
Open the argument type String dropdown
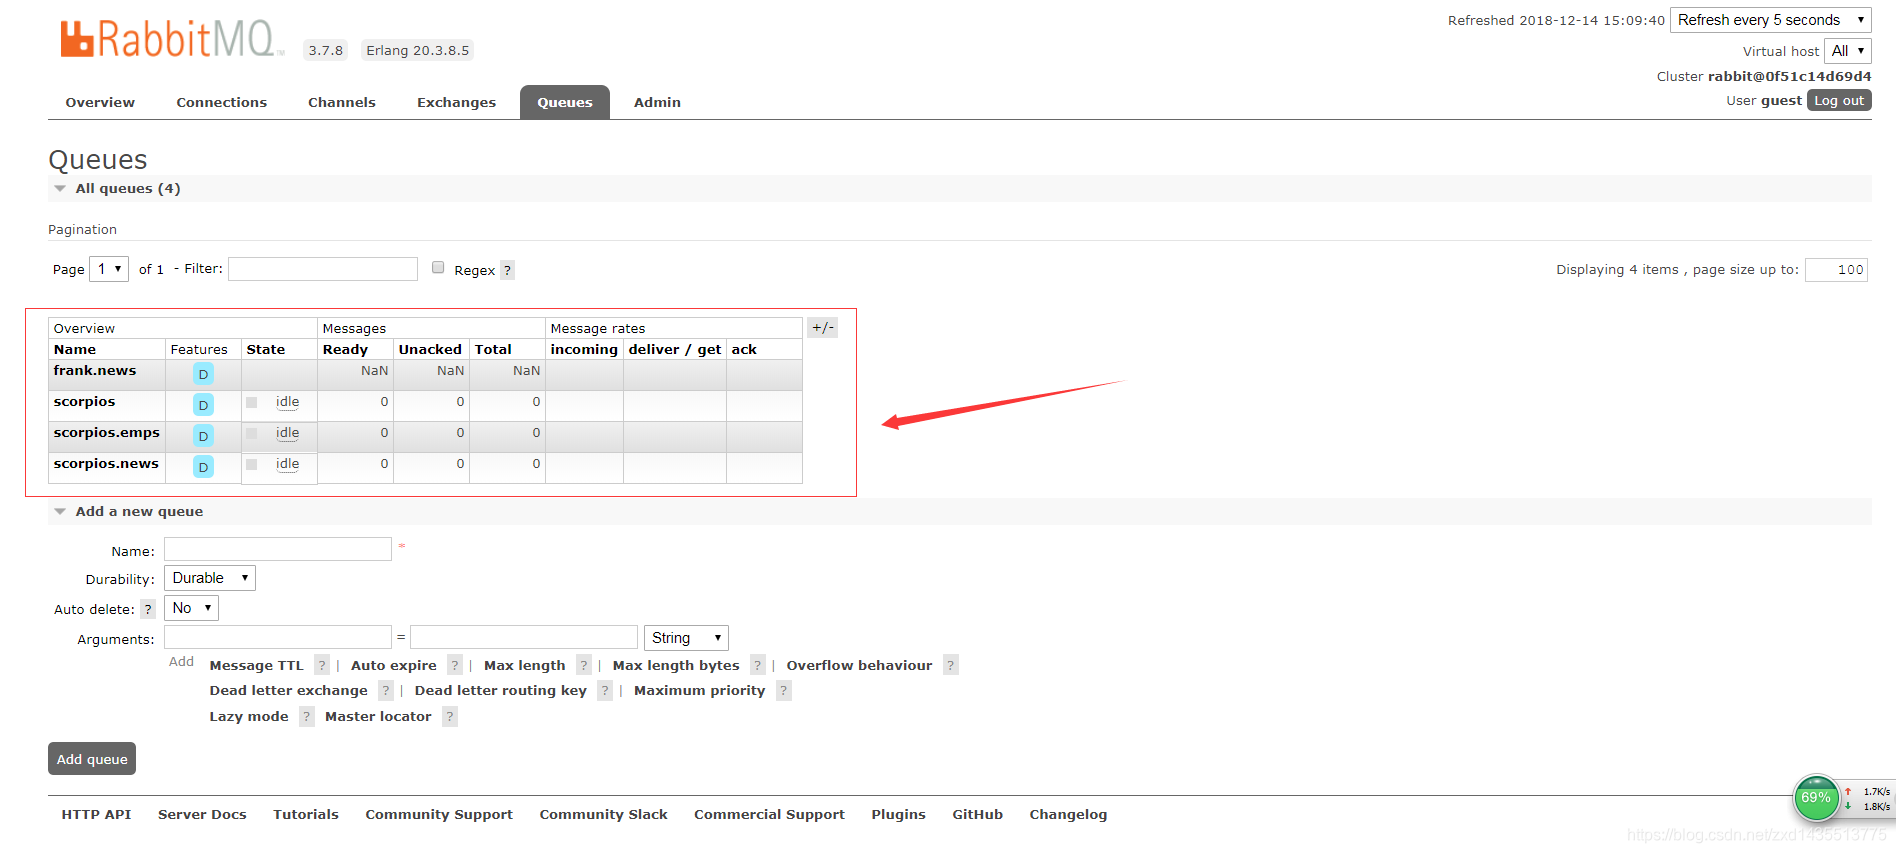point(686,638)
